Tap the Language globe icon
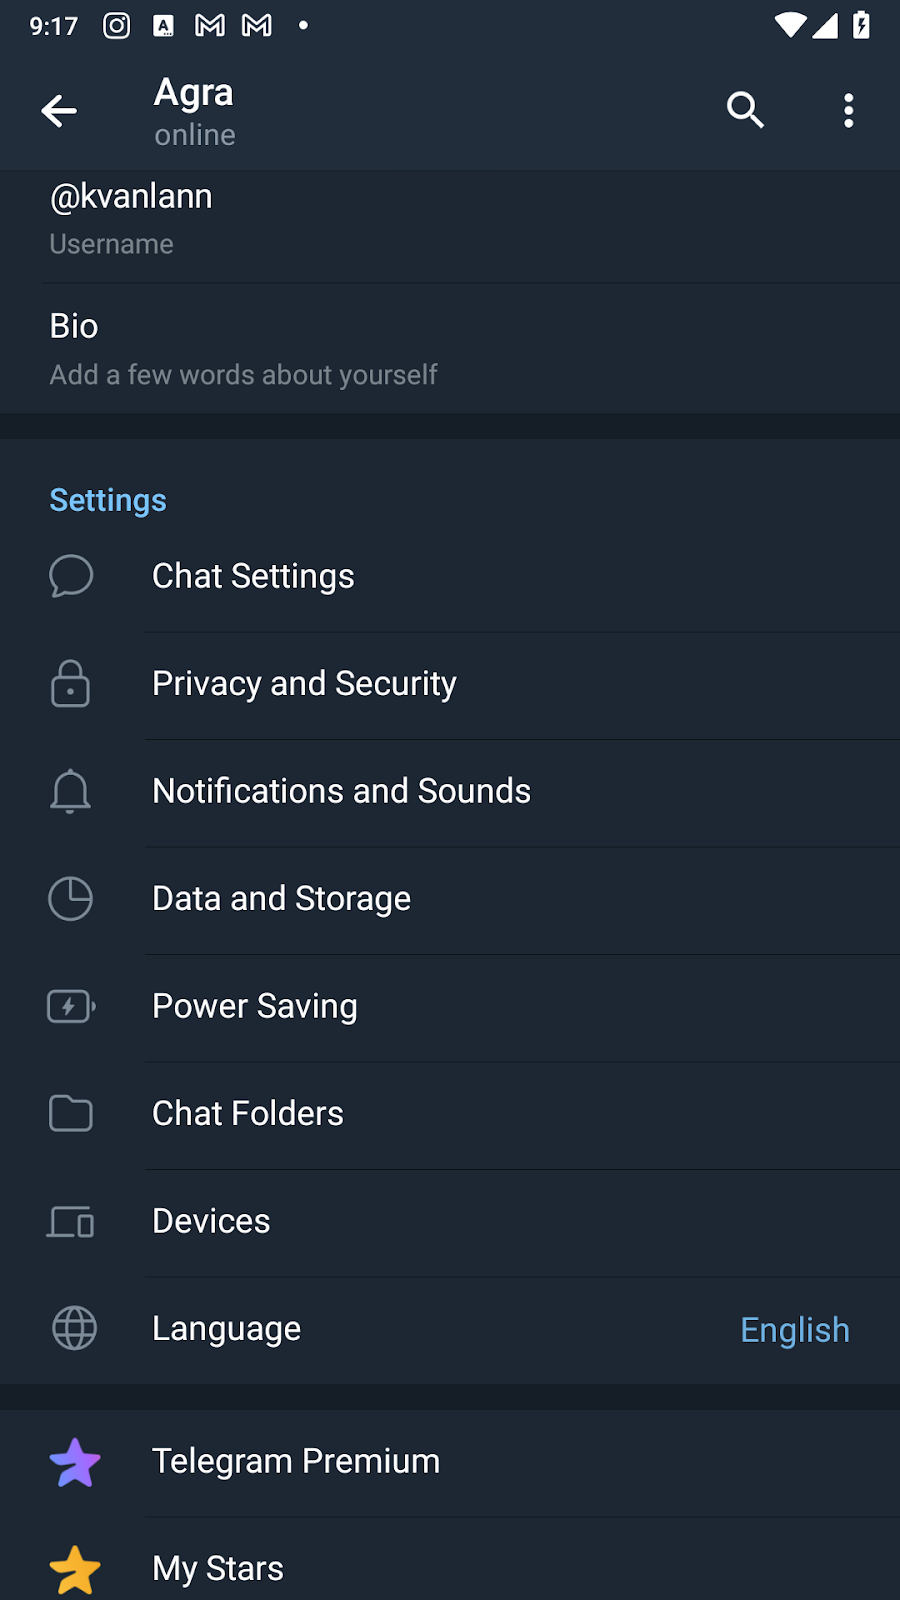 click(x=74, y=1328)
